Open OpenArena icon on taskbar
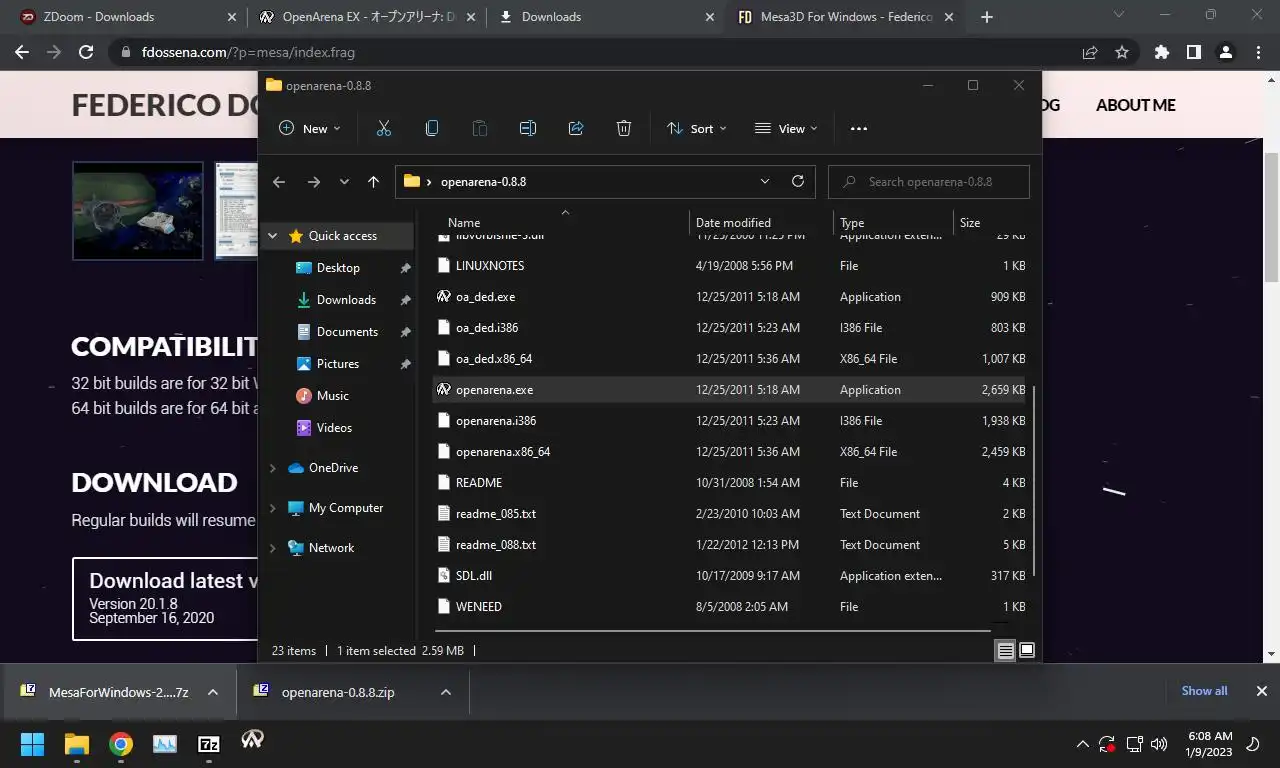Image resolution: width=1280 pixels, height=768 pixels. coord(253,740)
